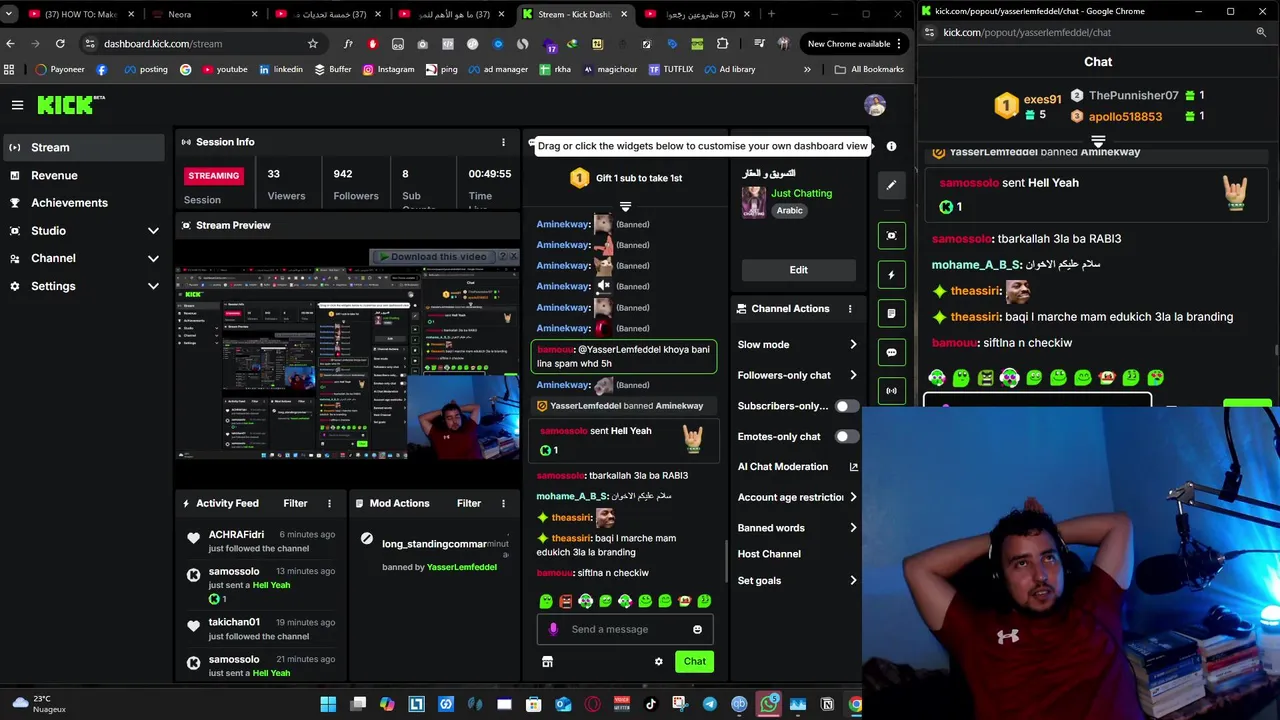Go to Stream in the sidebar
1280x720 pixels.
coord(82,148)
